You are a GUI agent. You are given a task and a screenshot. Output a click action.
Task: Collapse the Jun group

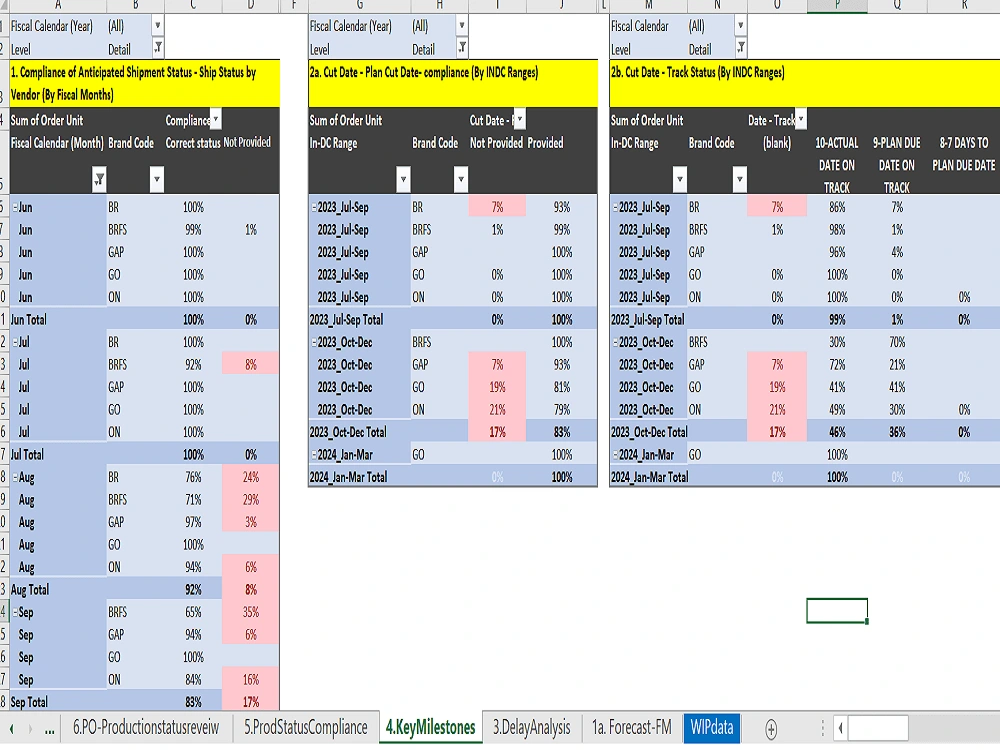[x=15, y=207]
